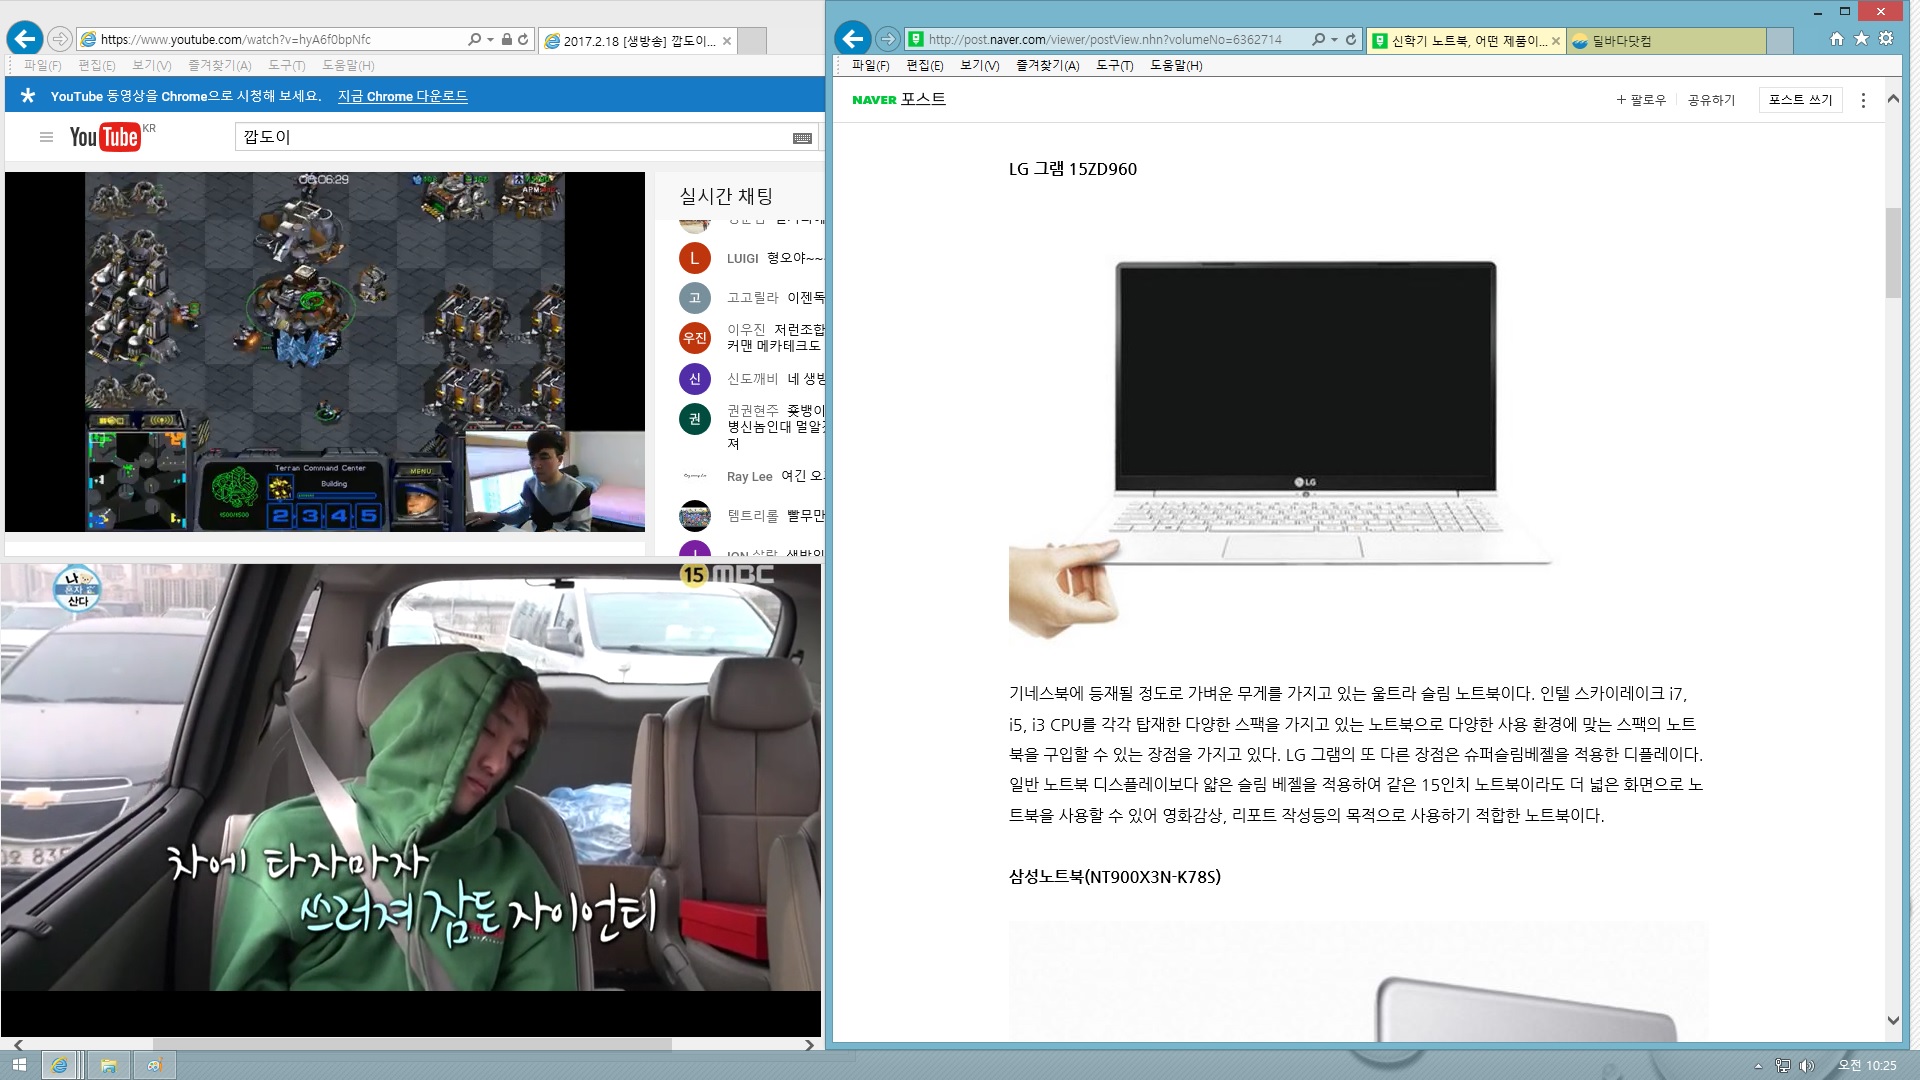Refresh the Naver post page
Image resolution: width=1920 pixels, height=1080 pixels.
pyautogui.click(x=1351, y=39)
